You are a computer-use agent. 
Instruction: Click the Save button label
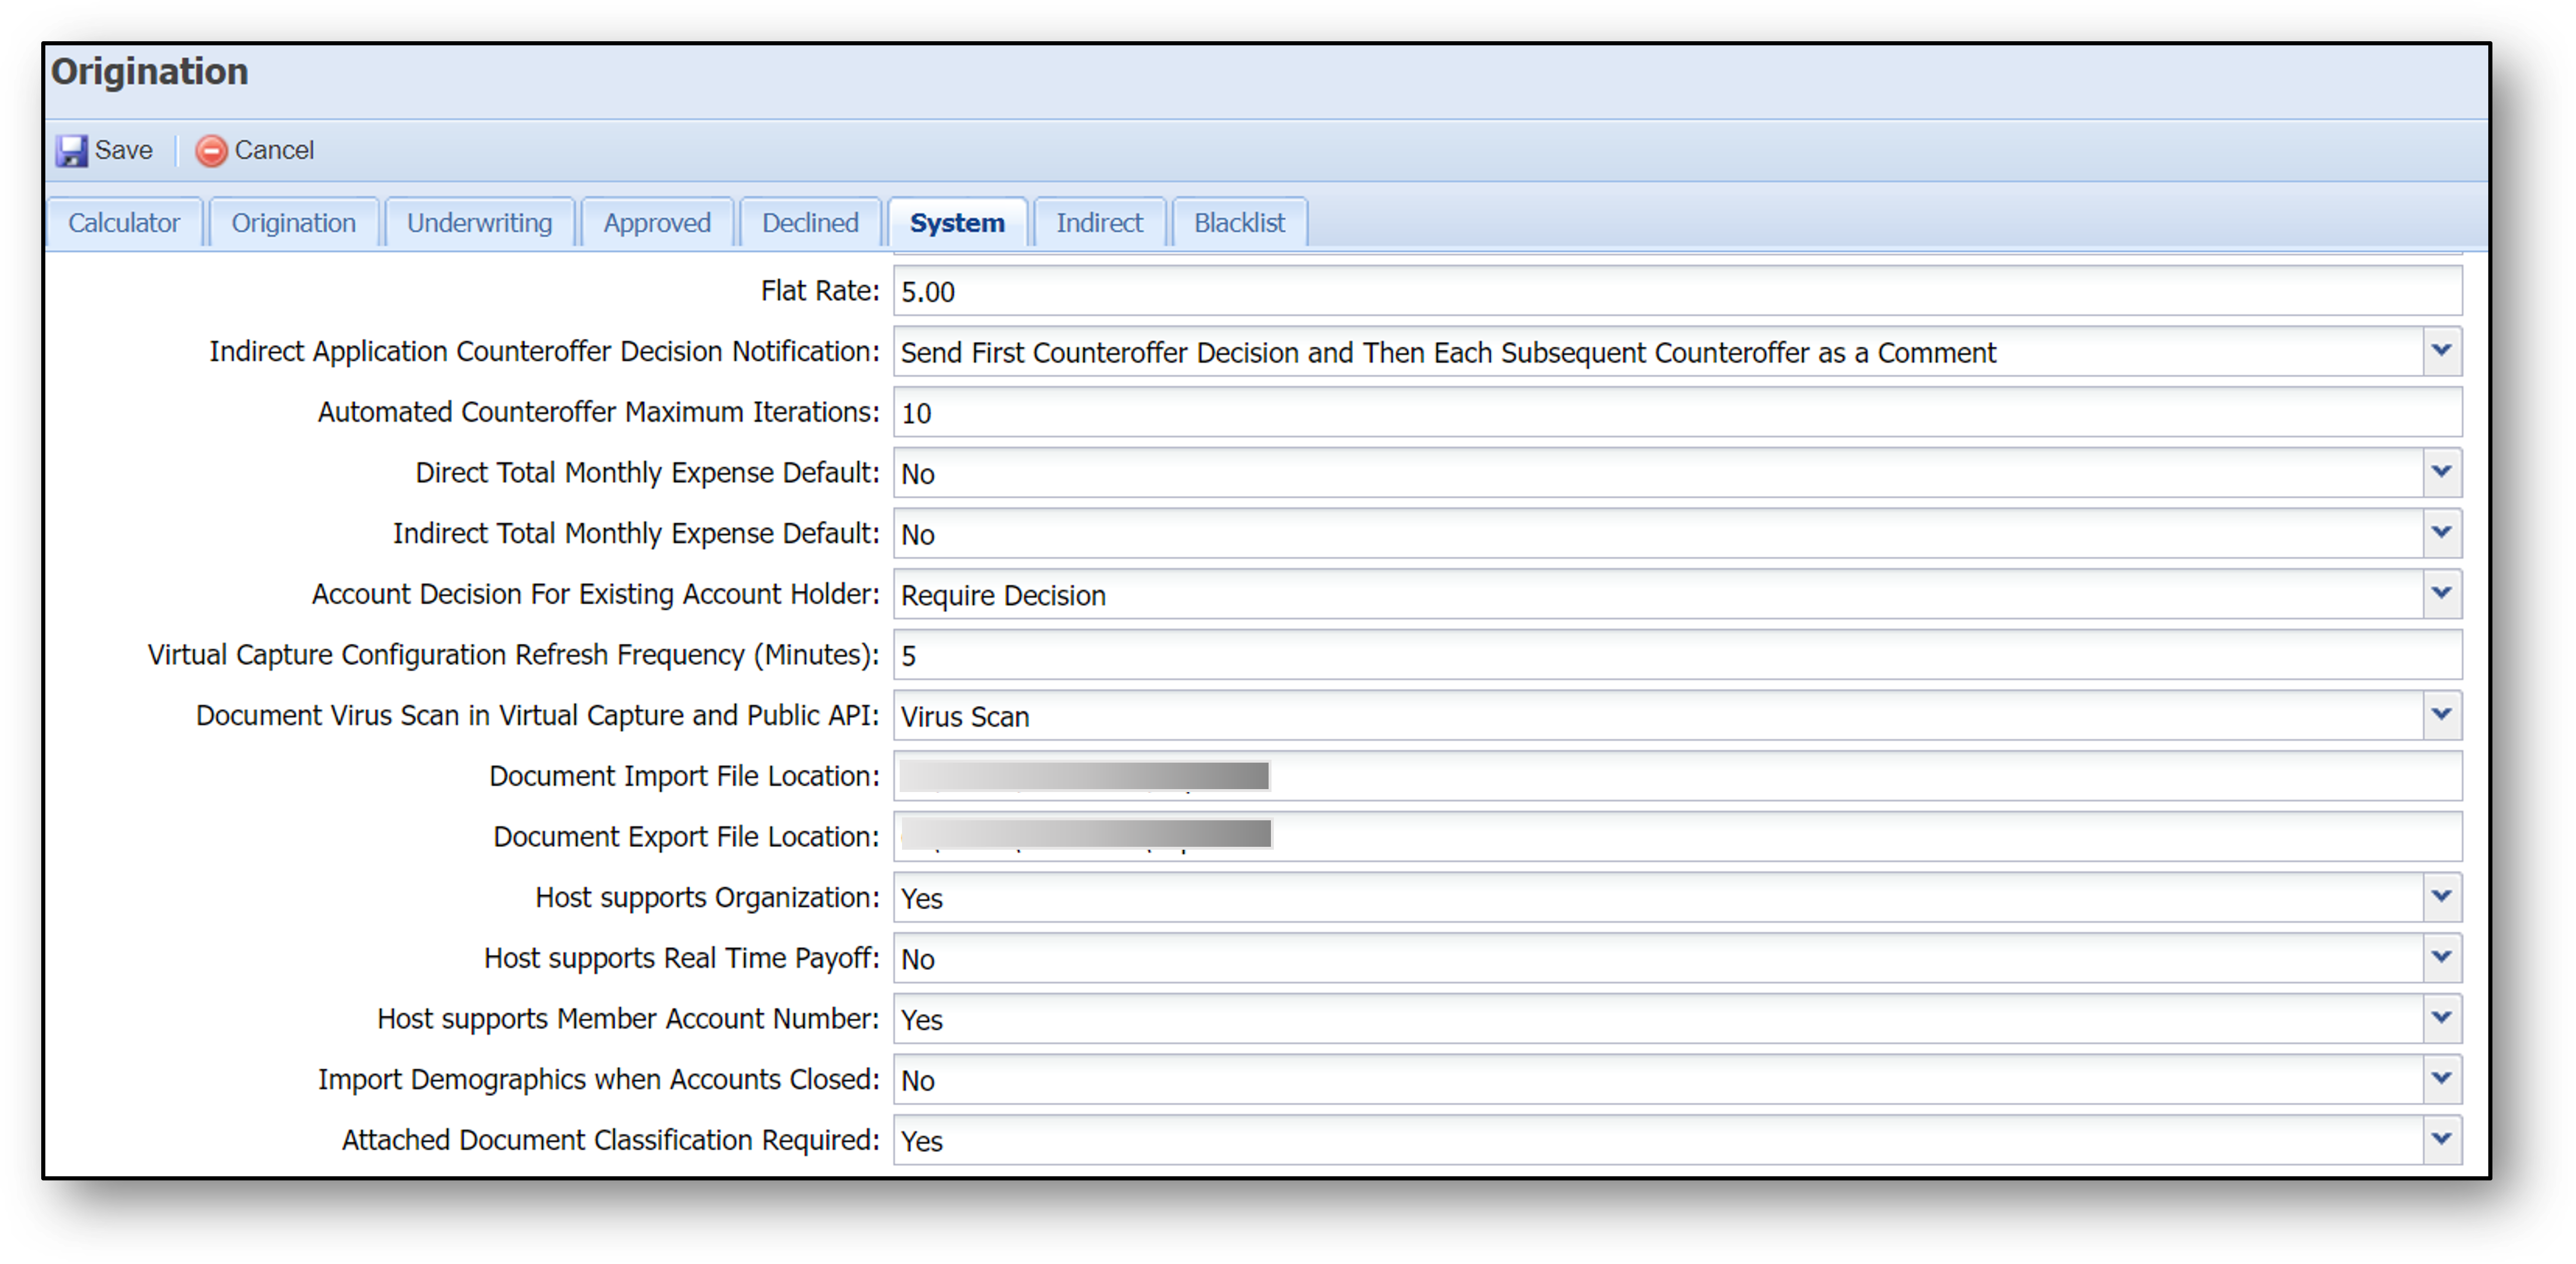tap(124, 150)
